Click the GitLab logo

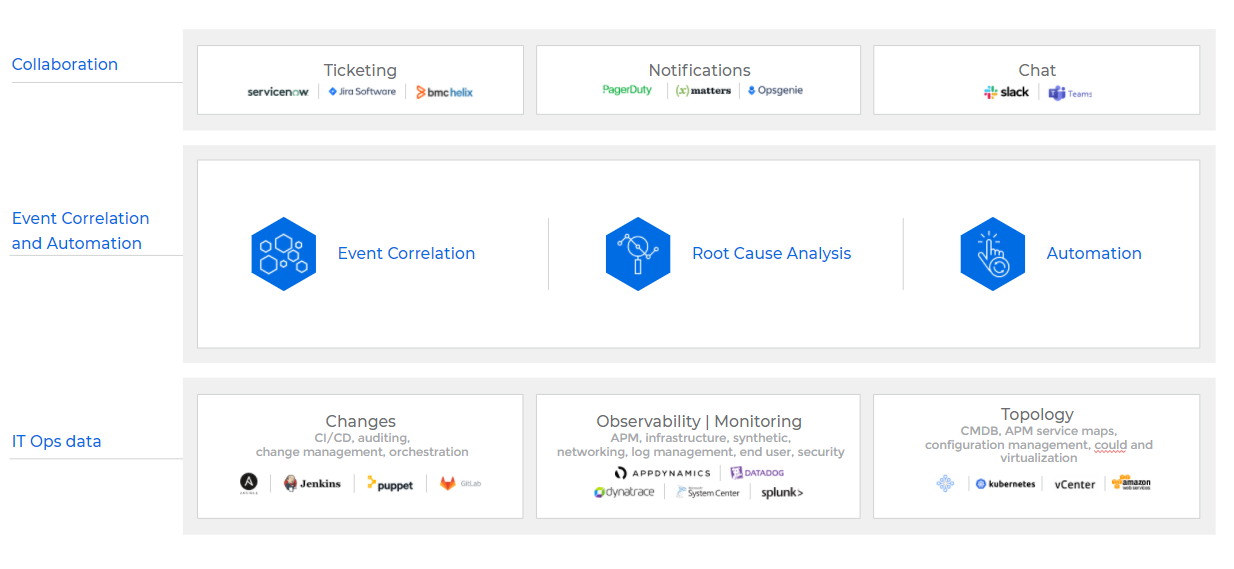click(x=462, y=484)
